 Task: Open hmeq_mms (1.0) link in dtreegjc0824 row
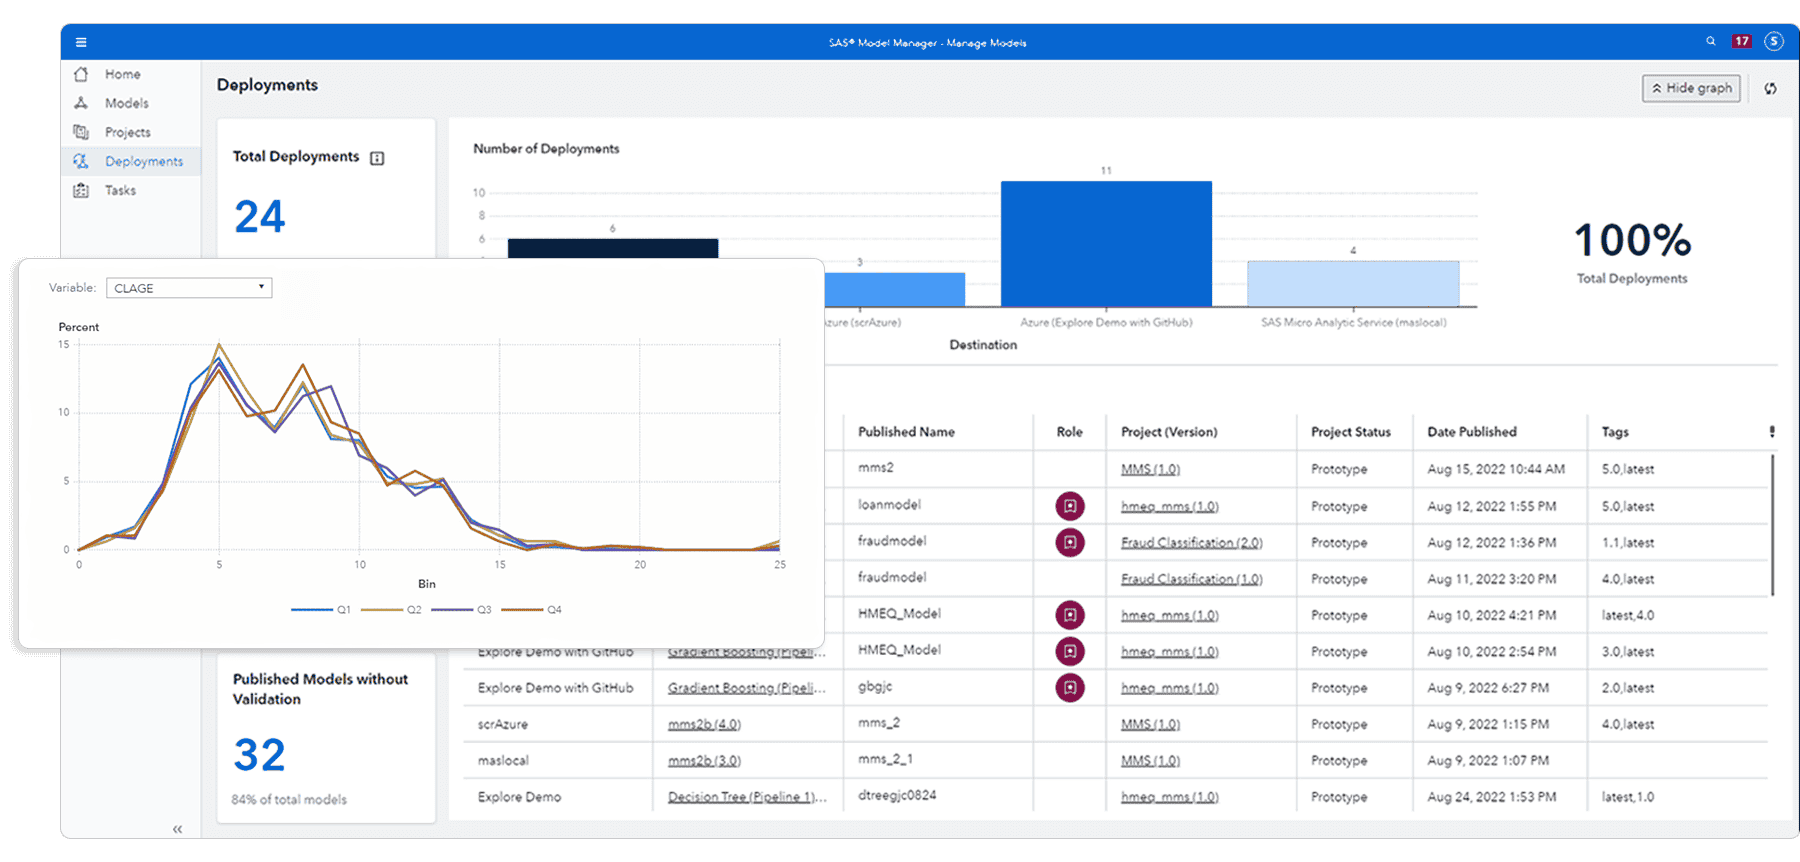click(1170, 797)
